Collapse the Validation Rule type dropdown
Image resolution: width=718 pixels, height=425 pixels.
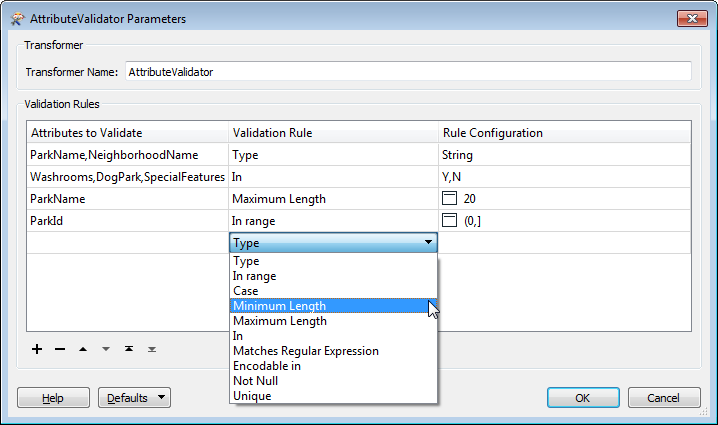point(428,242)
